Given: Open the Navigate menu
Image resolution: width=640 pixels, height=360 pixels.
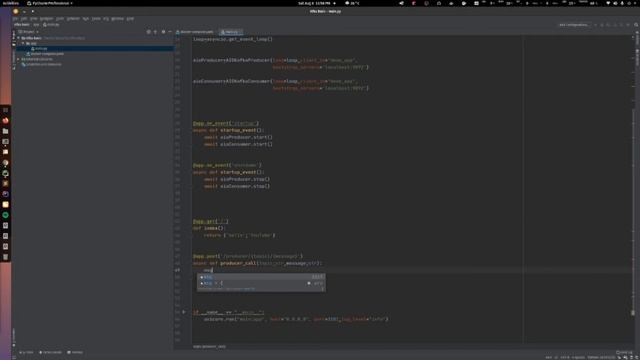Looking at the screenshot, I should pos(46,18).
